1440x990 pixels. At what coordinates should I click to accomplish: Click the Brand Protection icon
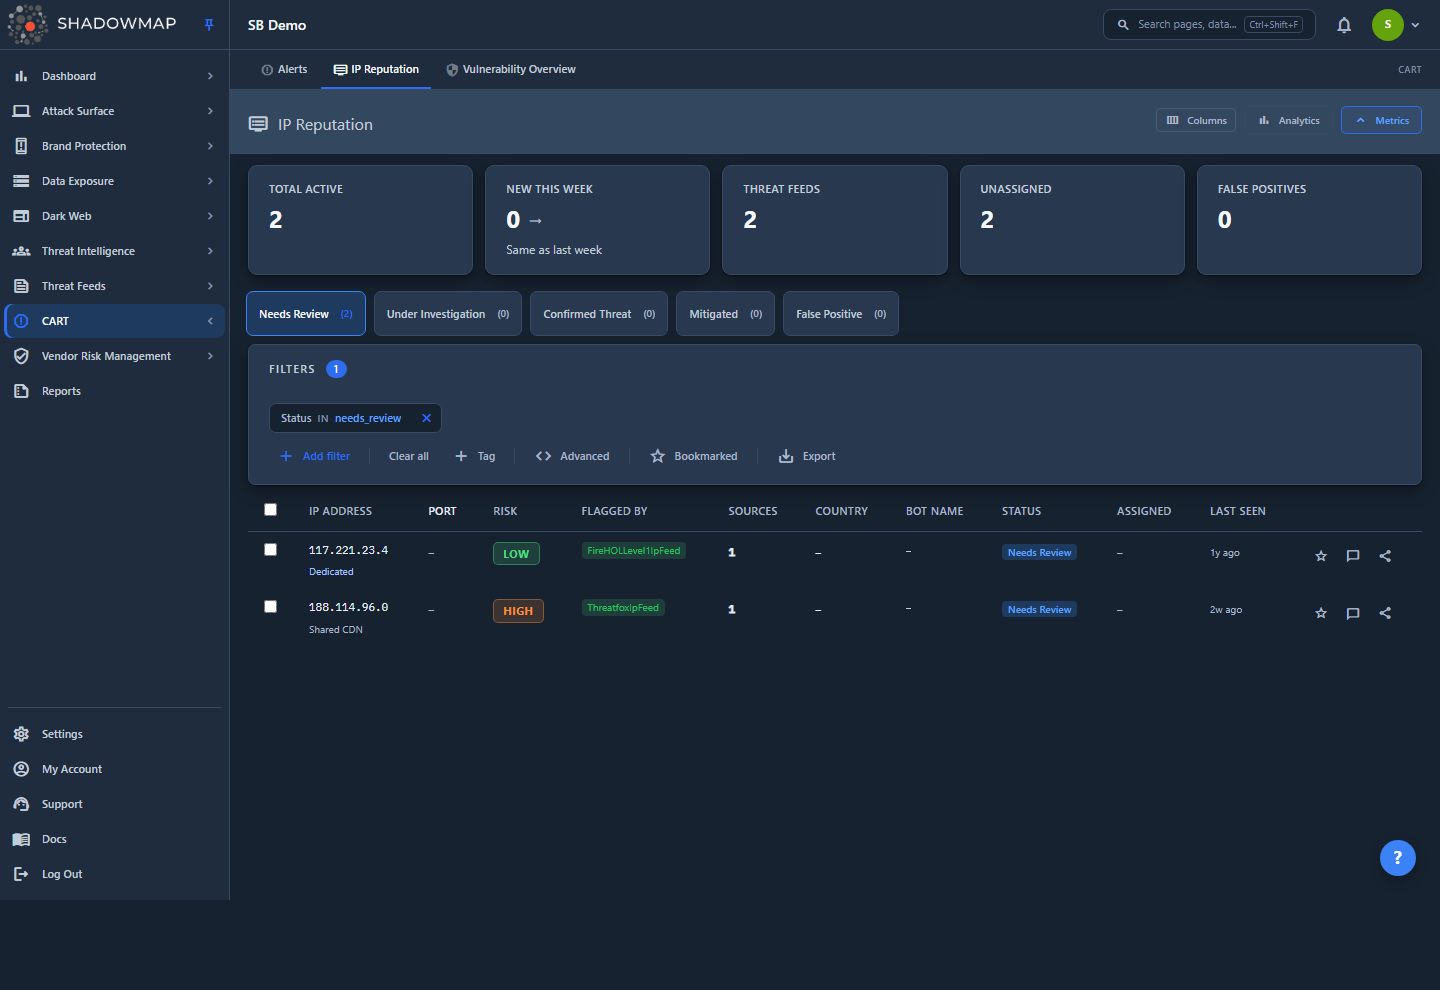click(21, 146)
